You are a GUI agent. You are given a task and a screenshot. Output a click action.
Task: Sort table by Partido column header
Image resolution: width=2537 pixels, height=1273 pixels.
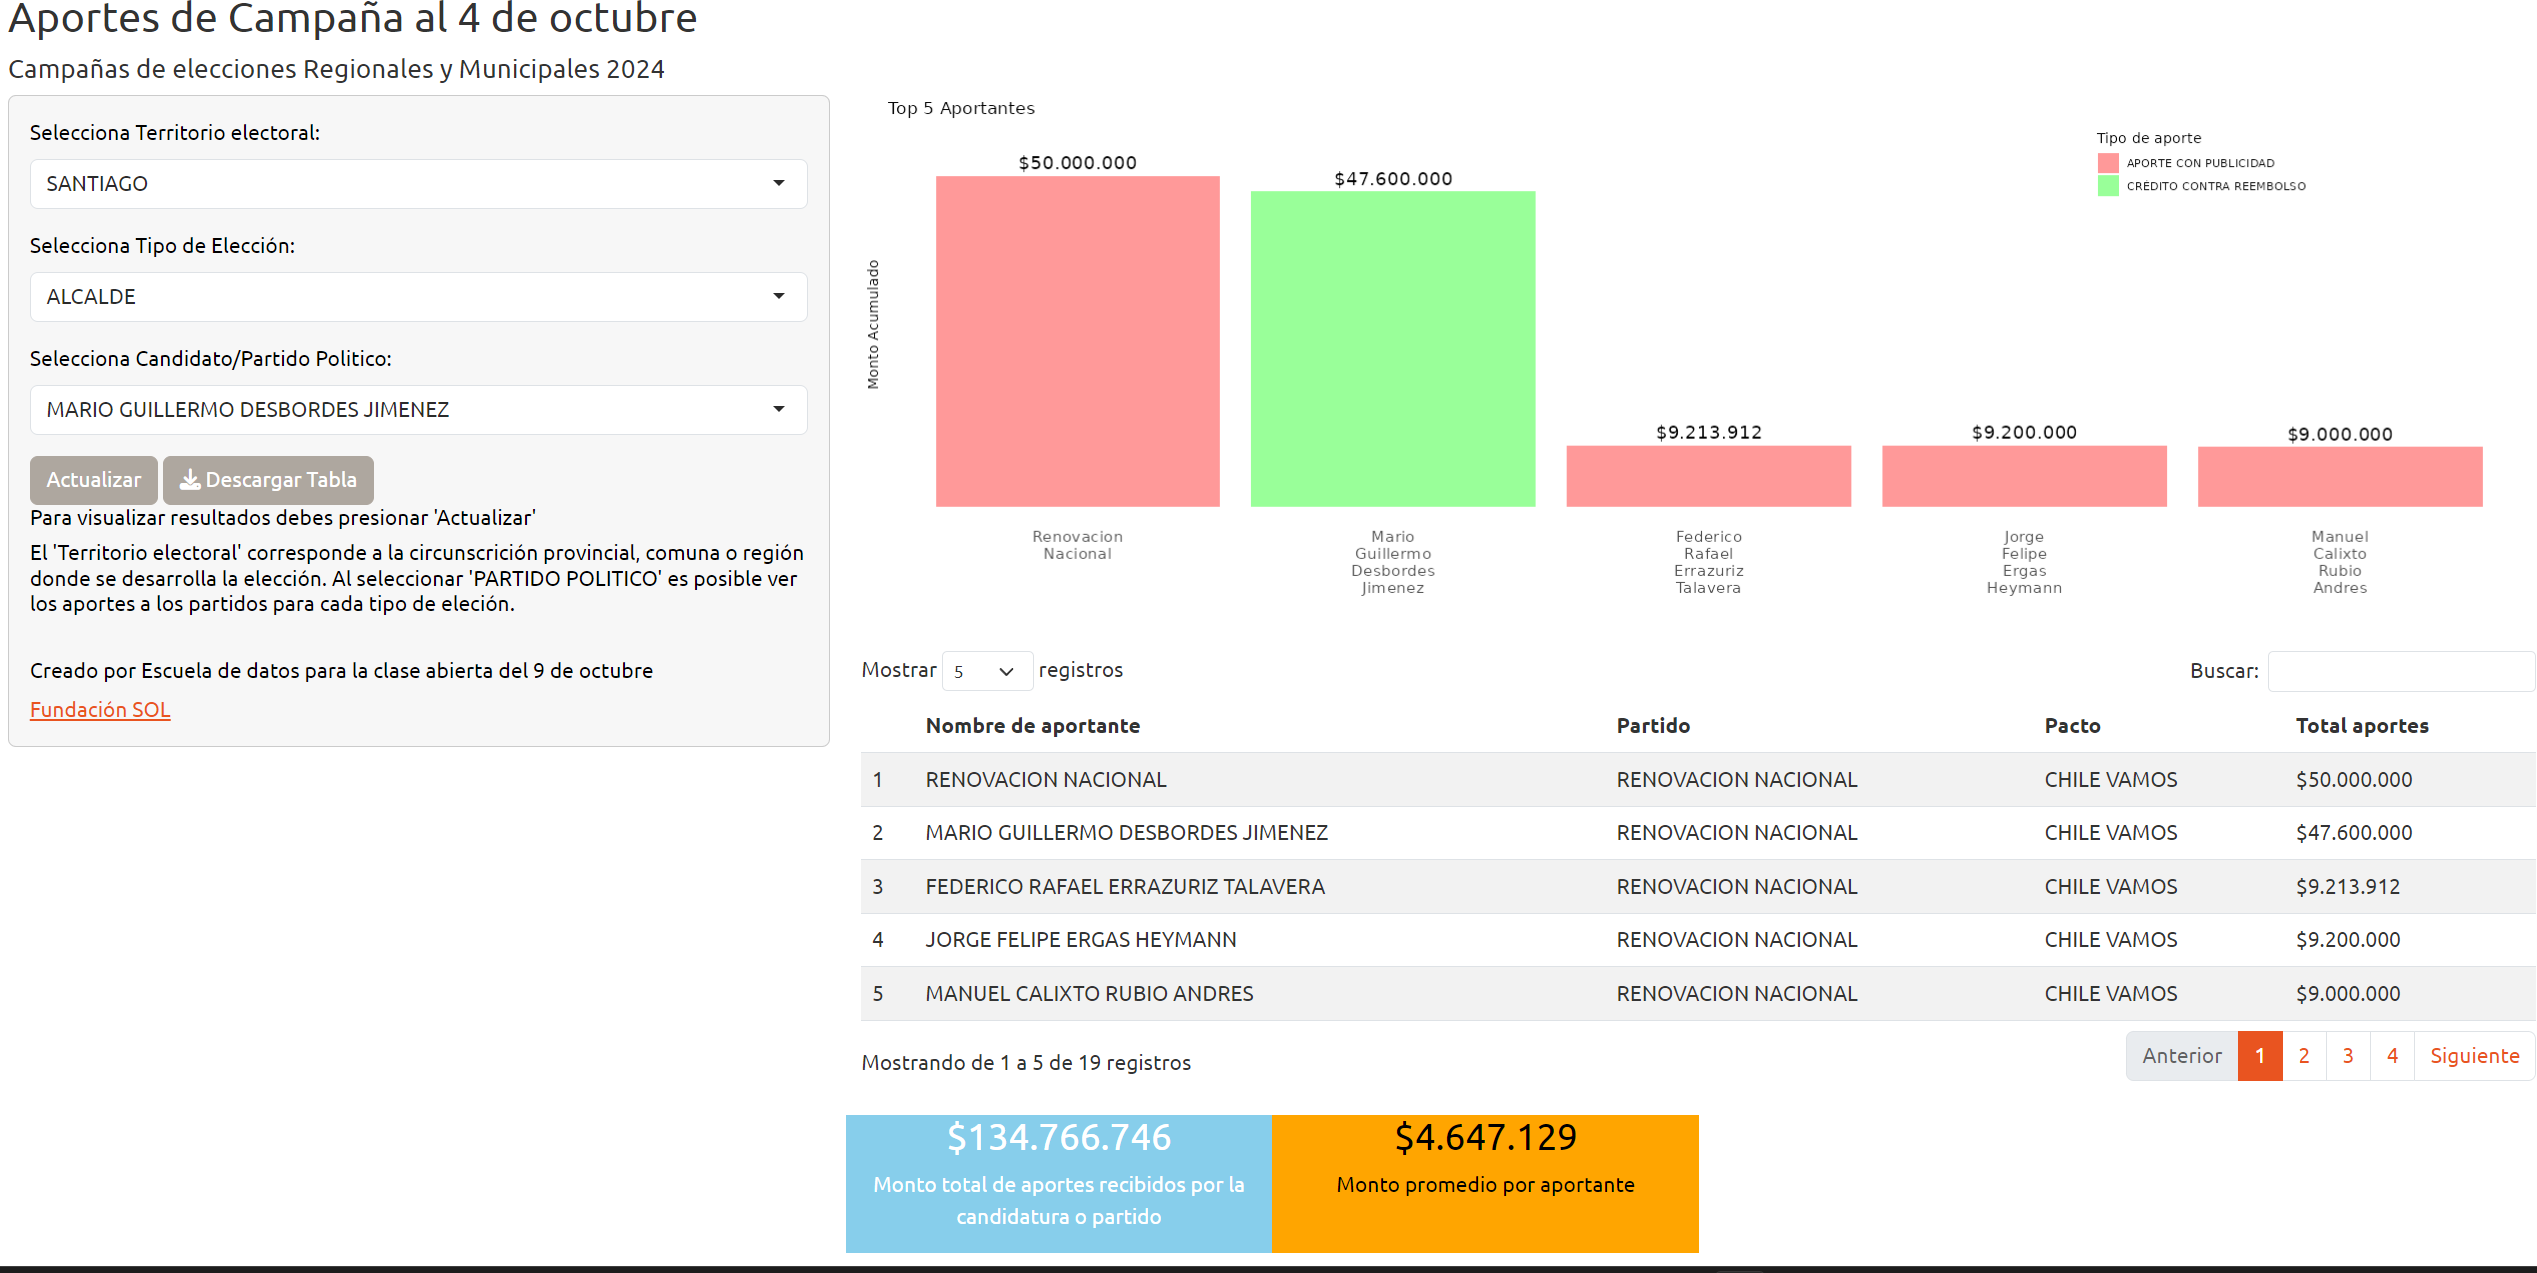1653,726
